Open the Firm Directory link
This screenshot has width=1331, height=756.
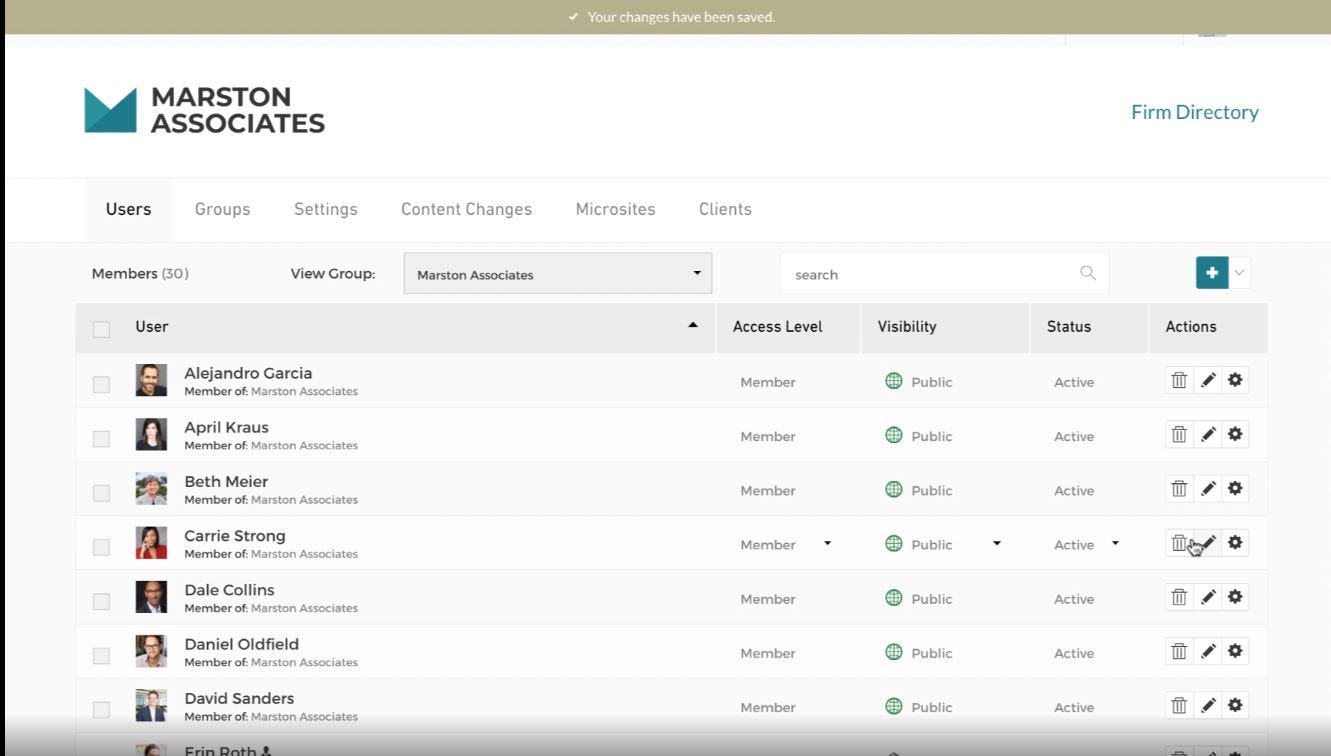(x=1195, y=112)
